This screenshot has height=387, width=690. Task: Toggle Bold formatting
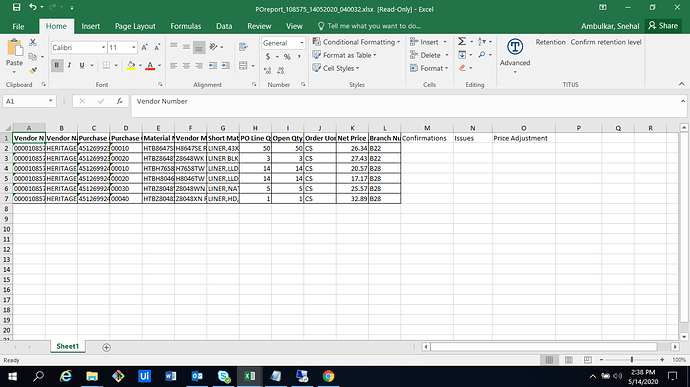point(56,66)
